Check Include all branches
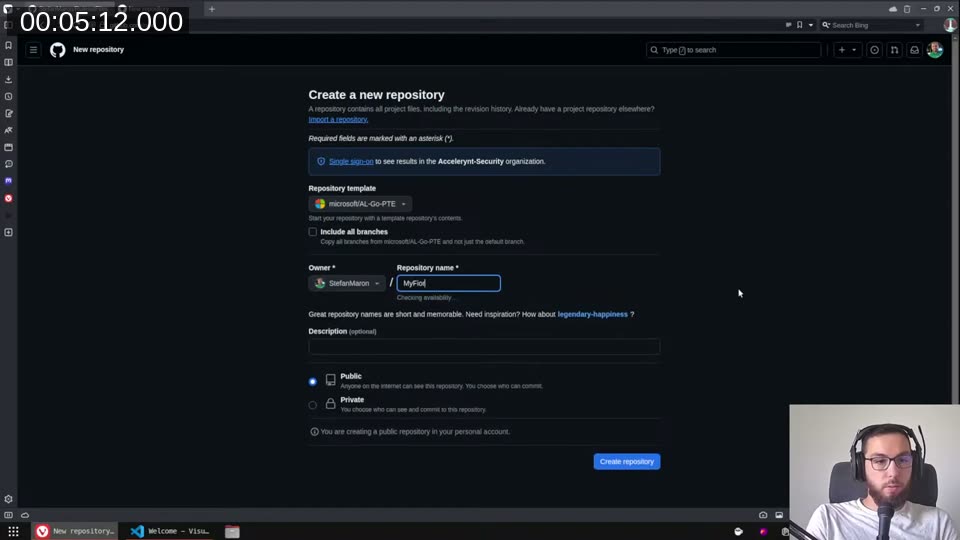Viewport: 960px width, 540px height. click(x=313, y=232)
